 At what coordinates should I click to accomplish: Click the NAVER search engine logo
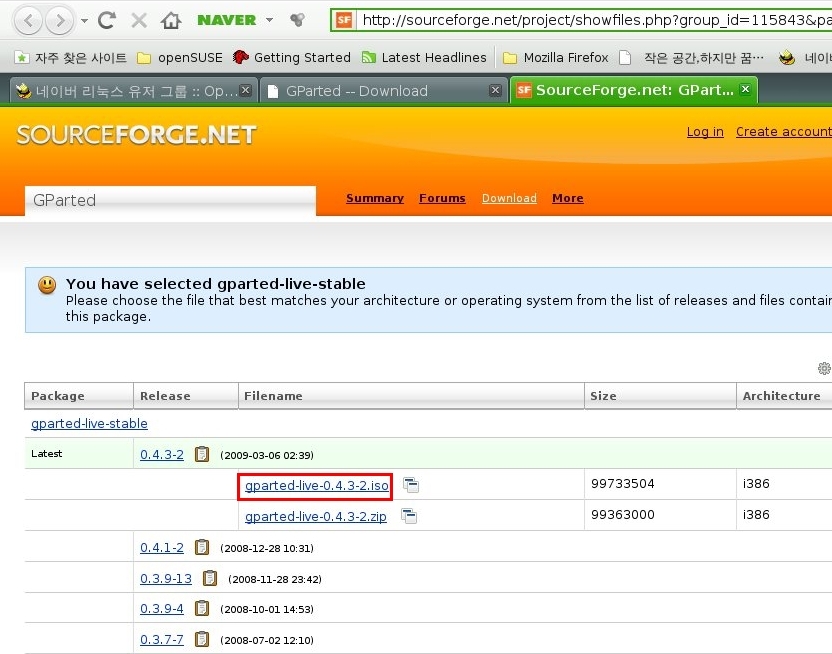227,20
